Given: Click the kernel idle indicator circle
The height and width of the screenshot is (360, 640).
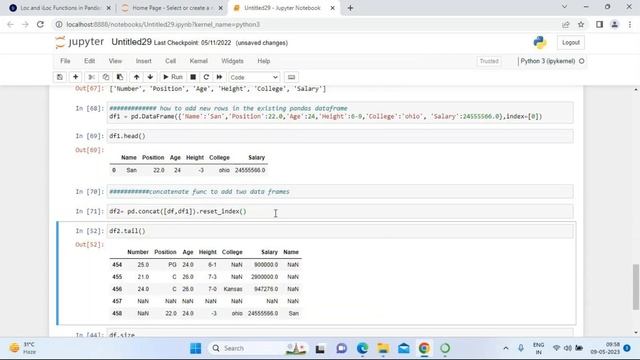Looking at the screenshot, I should (582, 61).
